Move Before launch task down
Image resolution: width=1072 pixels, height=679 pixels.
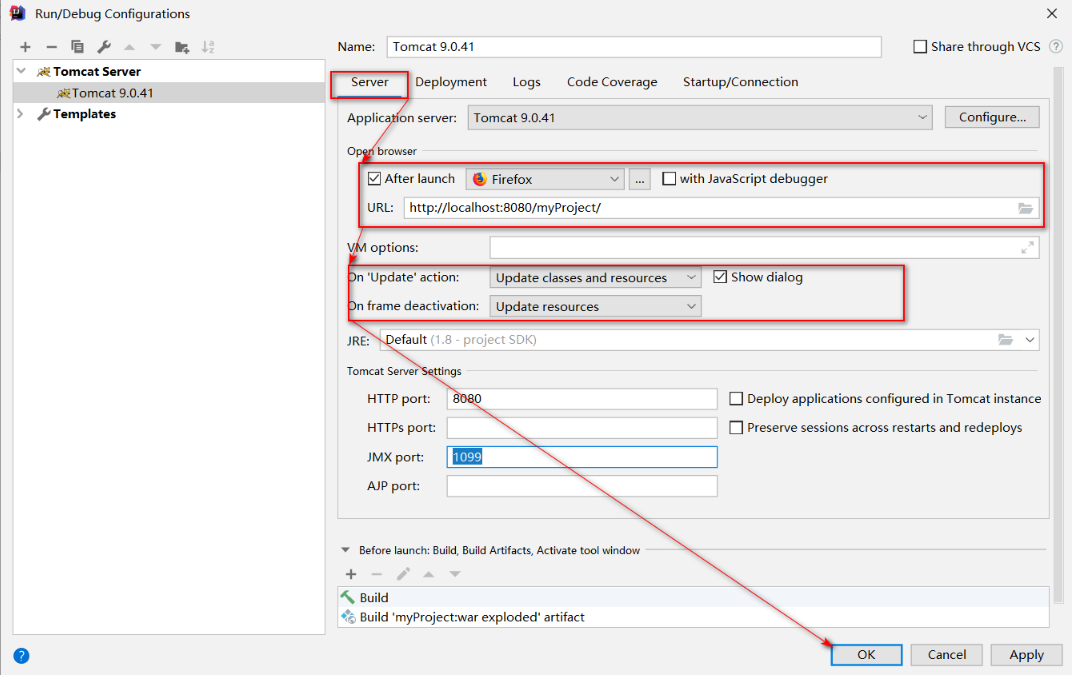pos(455,574)
